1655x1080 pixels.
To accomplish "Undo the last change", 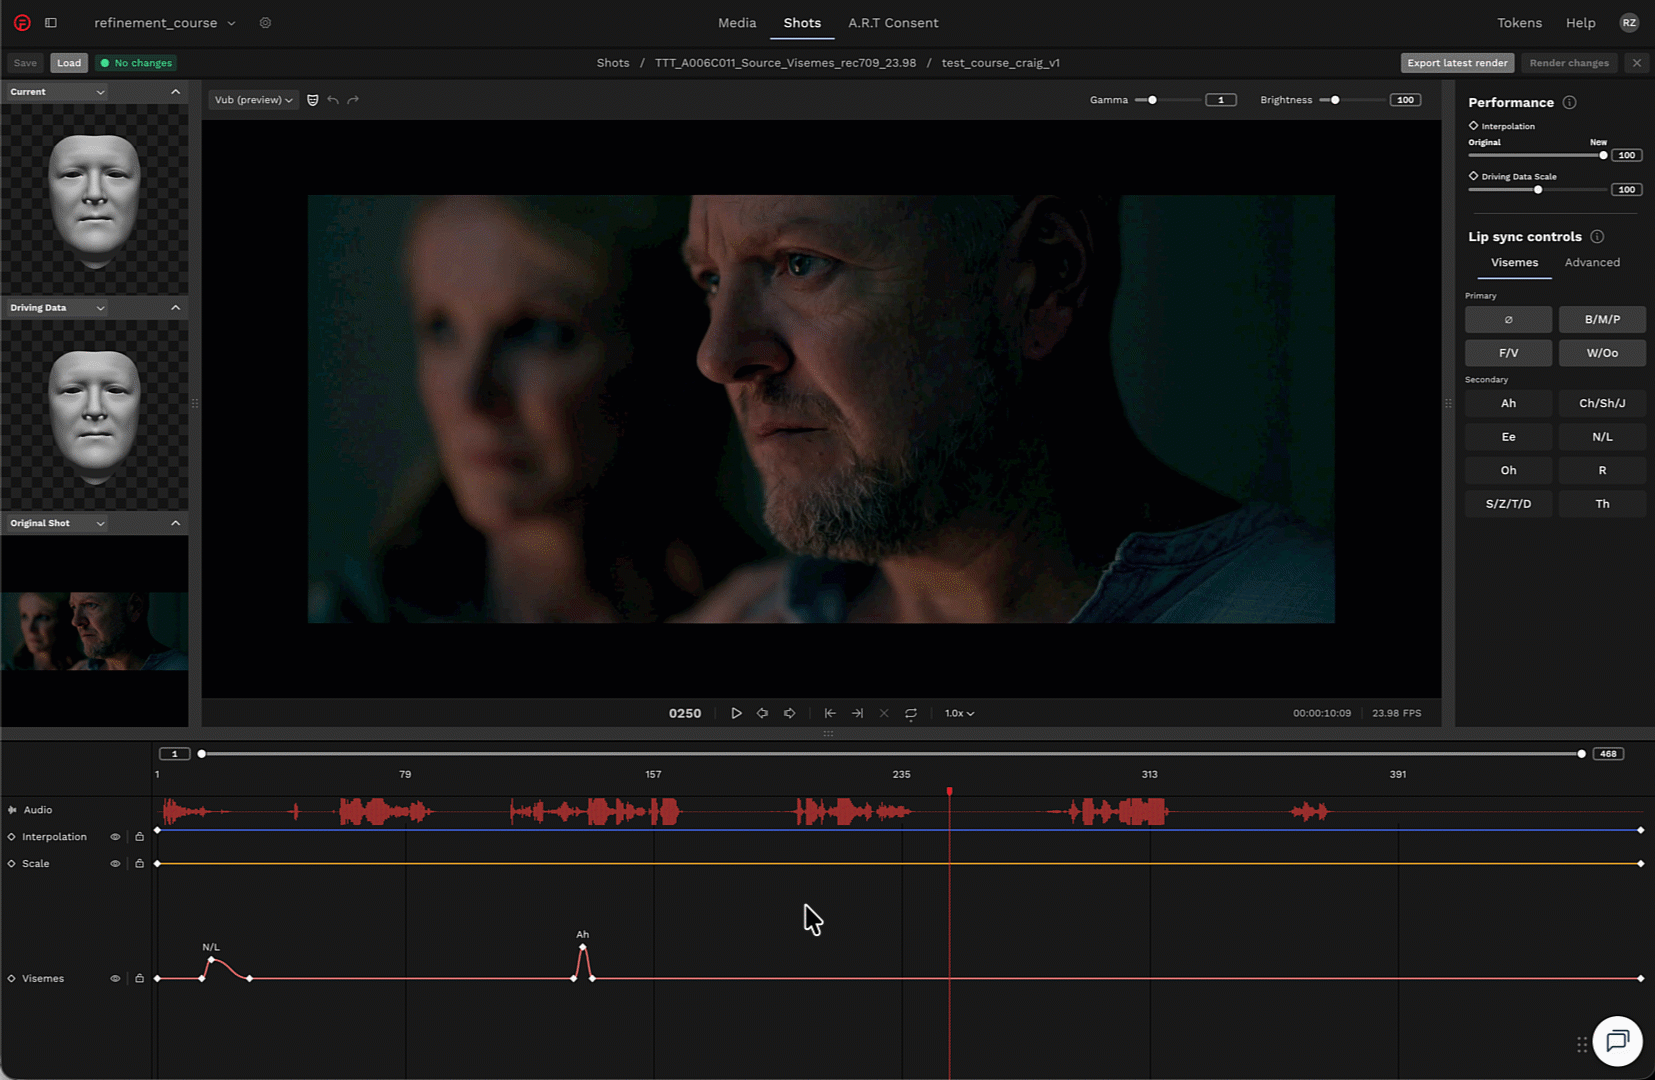I will coord(333,100).
